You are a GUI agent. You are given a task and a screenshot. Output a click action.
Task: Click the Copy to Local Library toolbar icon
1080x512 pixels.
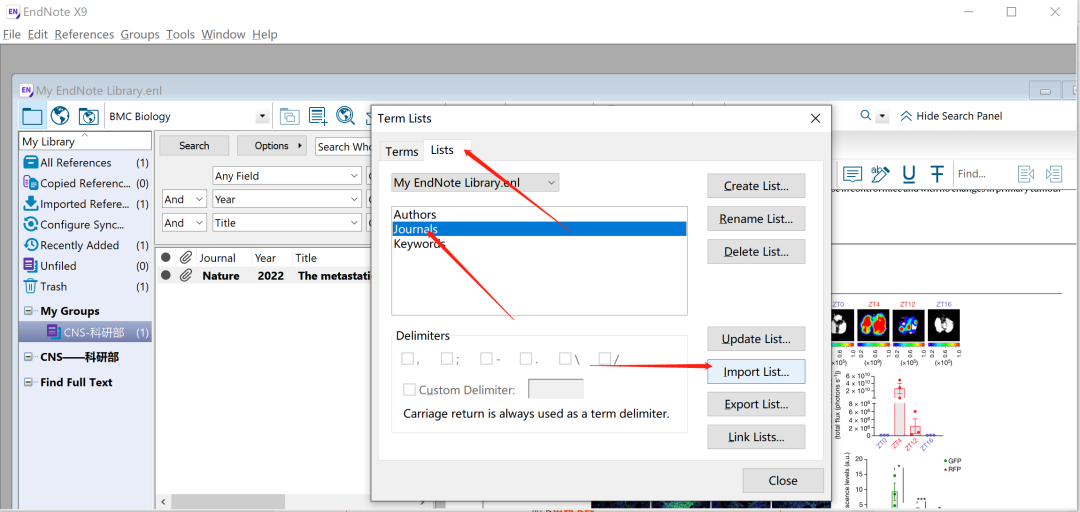(x=289, y=116)
